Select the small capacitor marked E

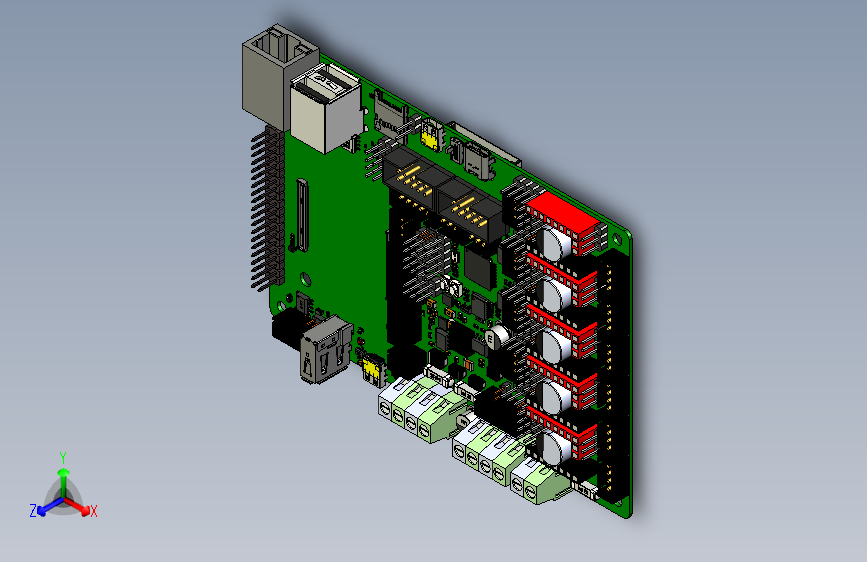[495, 337]
